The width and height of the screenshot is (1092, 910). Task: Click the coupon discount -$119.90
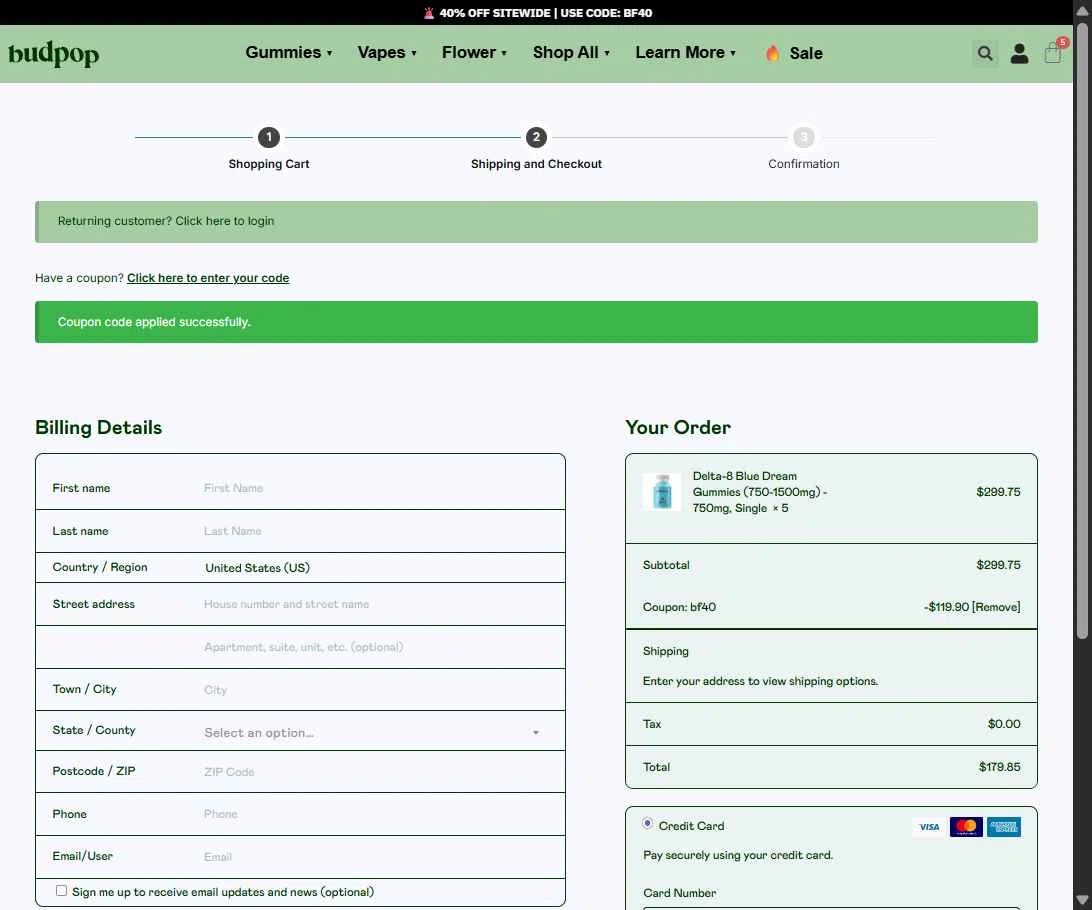pyautogui.click(x=946, y=606)
